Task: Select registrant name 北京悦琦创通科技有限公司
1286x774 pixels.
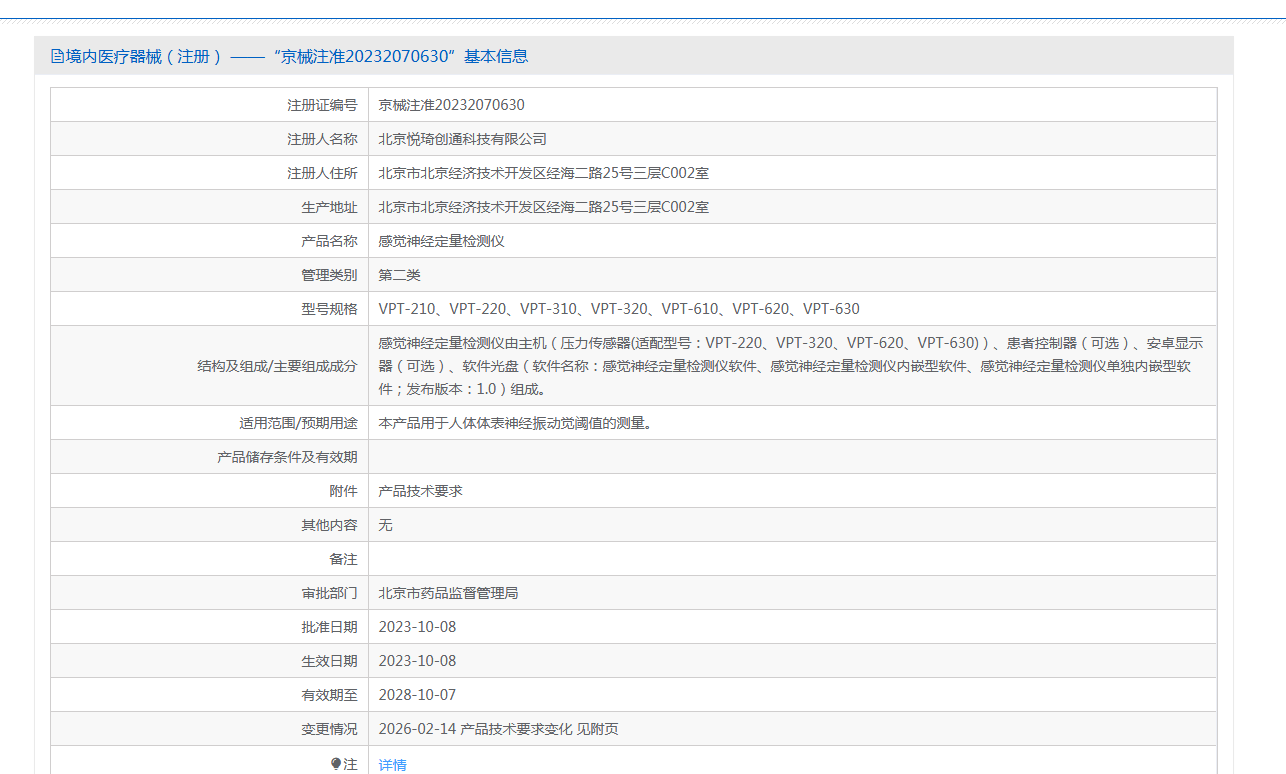Action: coord(463,139)
